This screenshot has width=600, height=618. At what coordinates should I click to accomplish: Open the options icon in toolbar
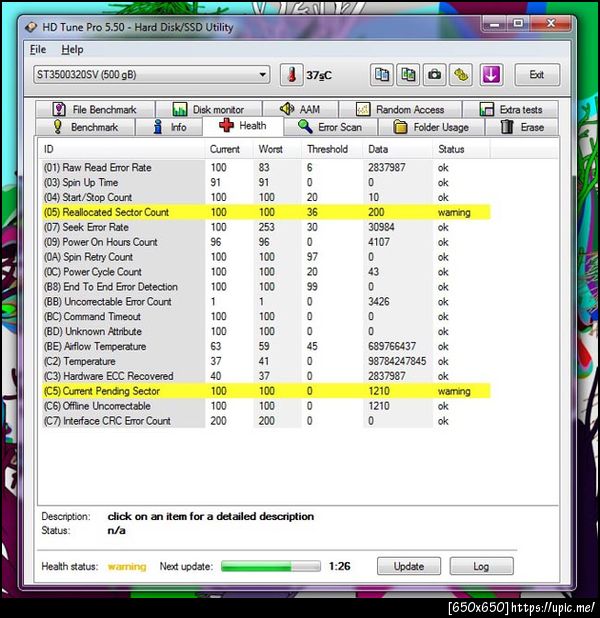point(461,74)
